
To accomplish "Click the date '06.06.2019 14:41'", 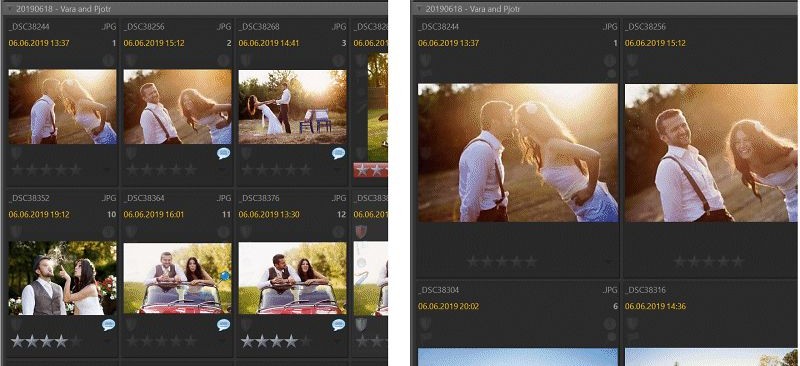I will pyautogui.click(x=268, y=43).
